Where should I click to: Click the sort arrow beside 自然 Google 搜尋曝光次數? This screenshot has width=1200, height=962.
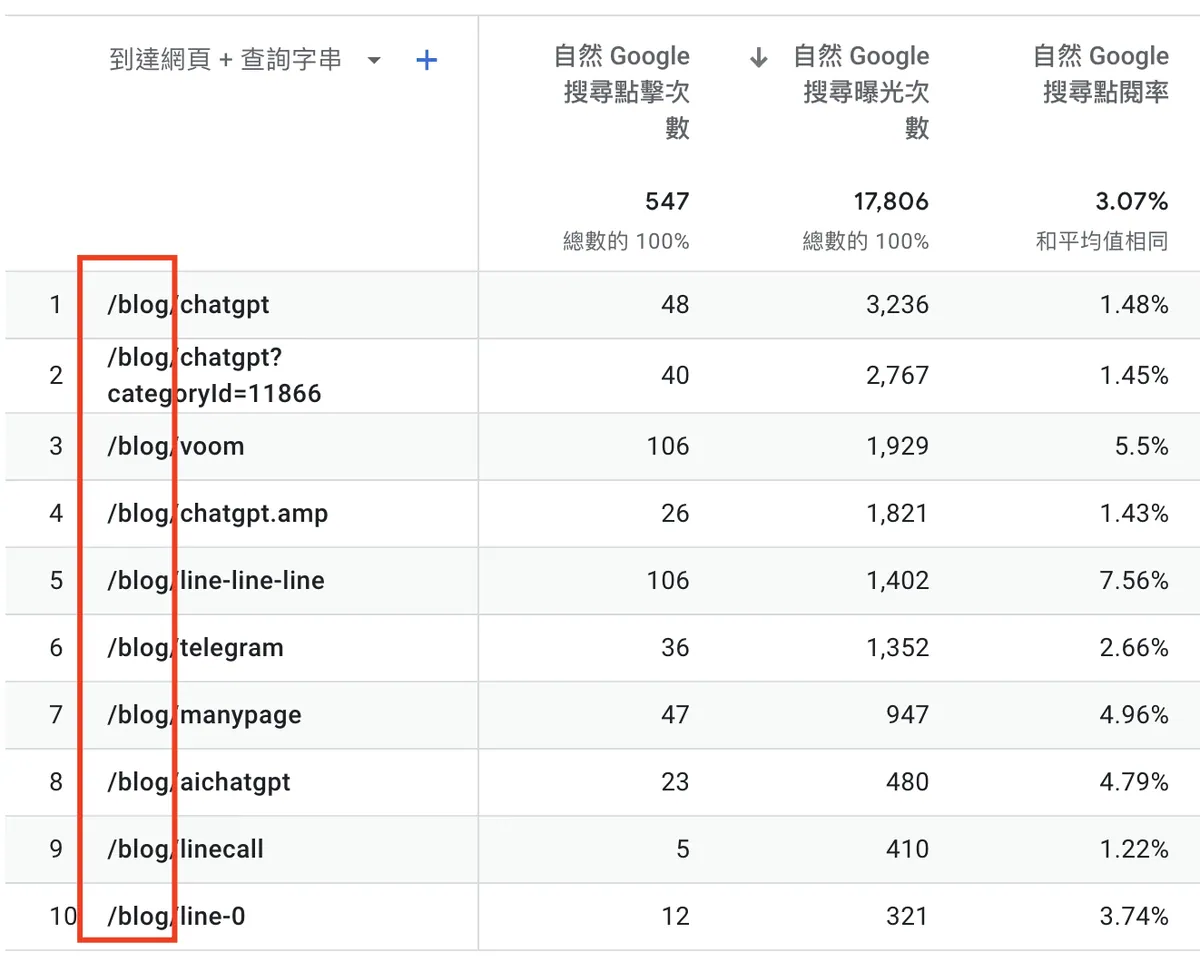click(759, 58)
